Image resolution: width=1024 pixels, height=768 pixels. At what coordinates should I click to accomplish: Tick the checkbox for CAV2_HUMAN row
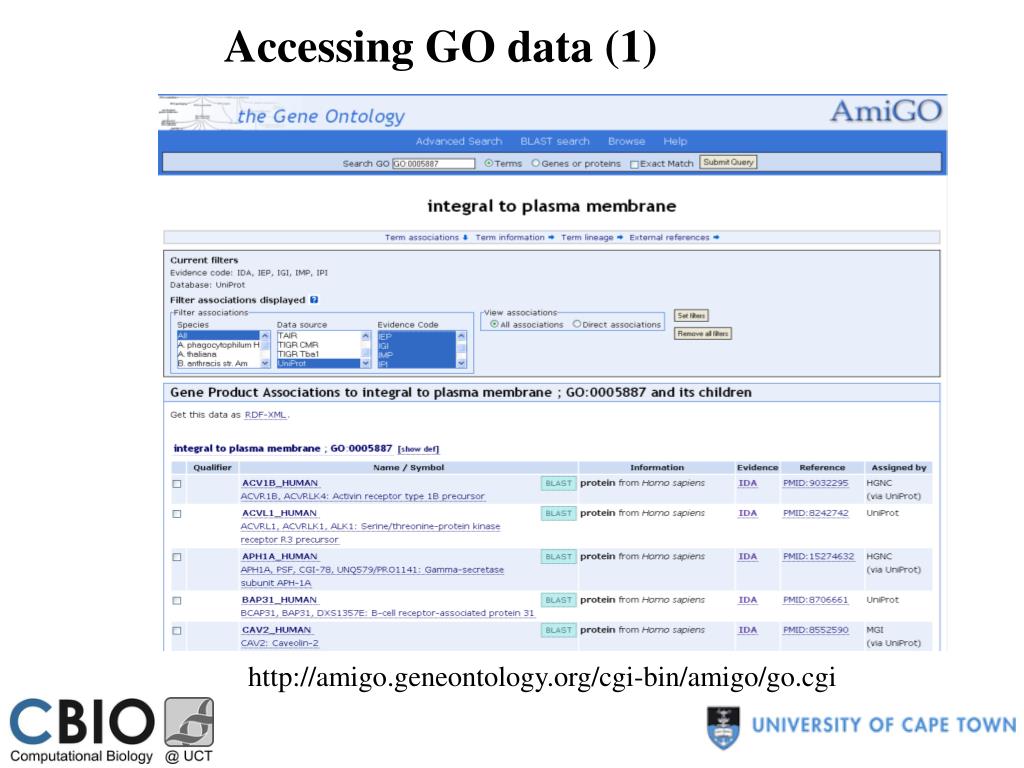click(x=177, y=631)
